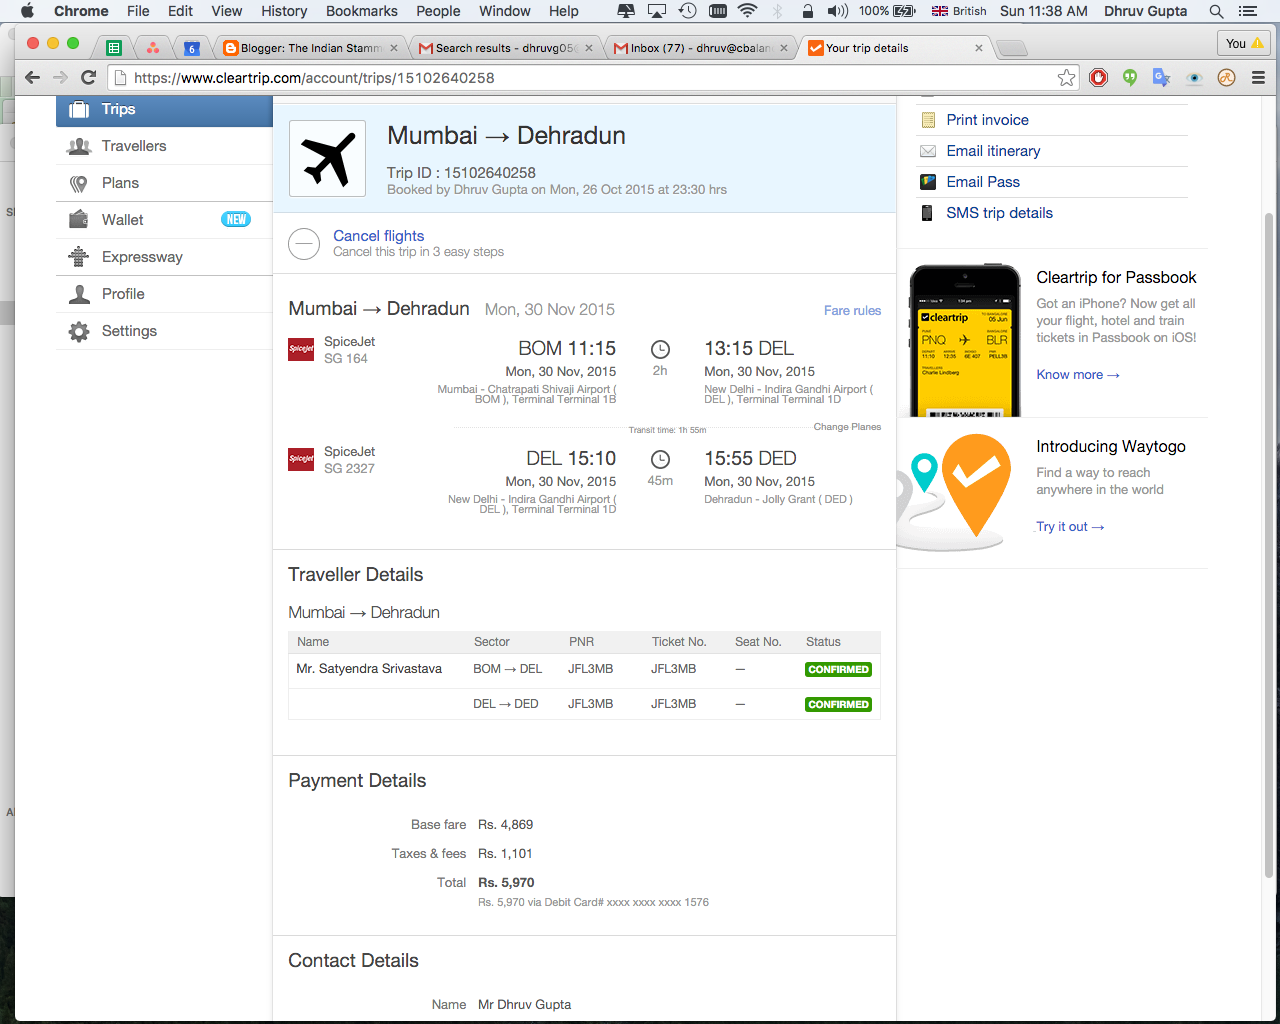Click the Email itinerary link
The image size is (1280, 1024).
pyautogui.click(x=993, y=151)
